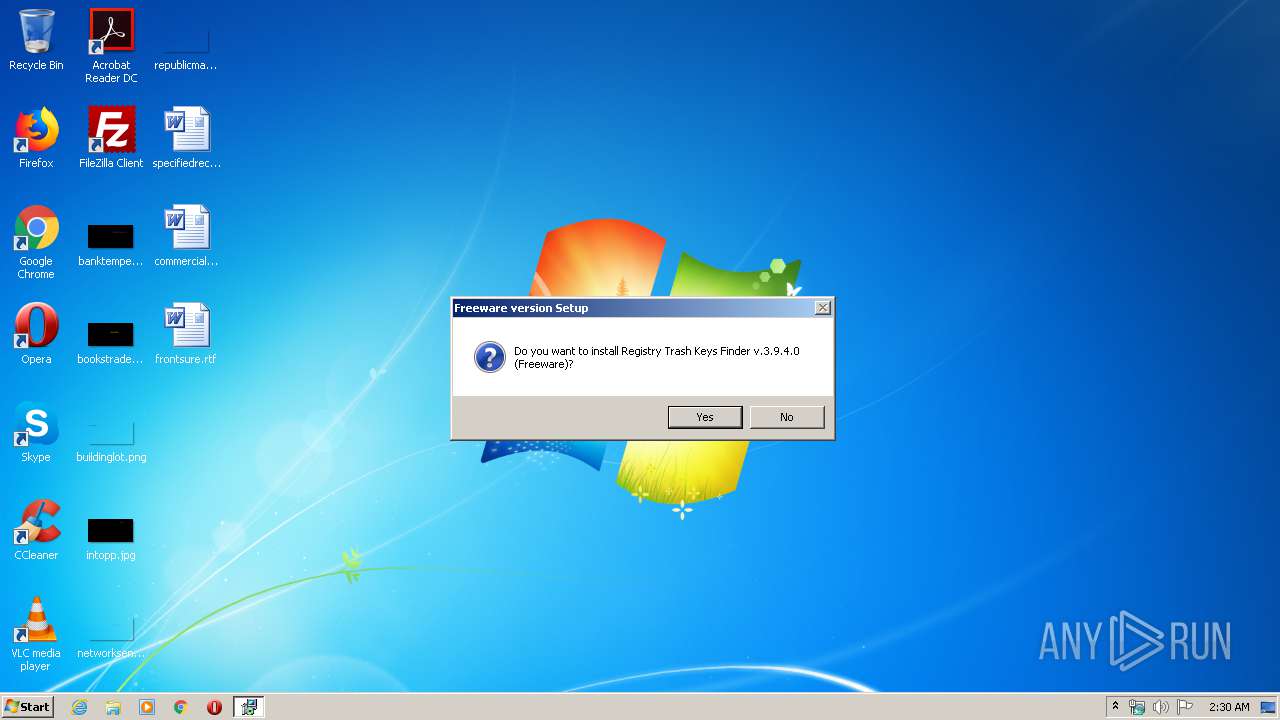Screen dimensions: 1280x720
Task: Select the VLC media player shortcut
Action: tap(36, 634)
